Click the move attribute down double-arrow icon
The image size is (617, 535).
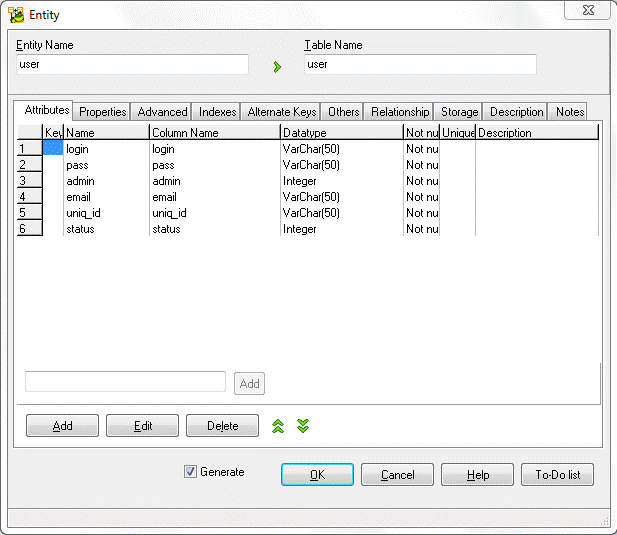(x=303, y=426)
